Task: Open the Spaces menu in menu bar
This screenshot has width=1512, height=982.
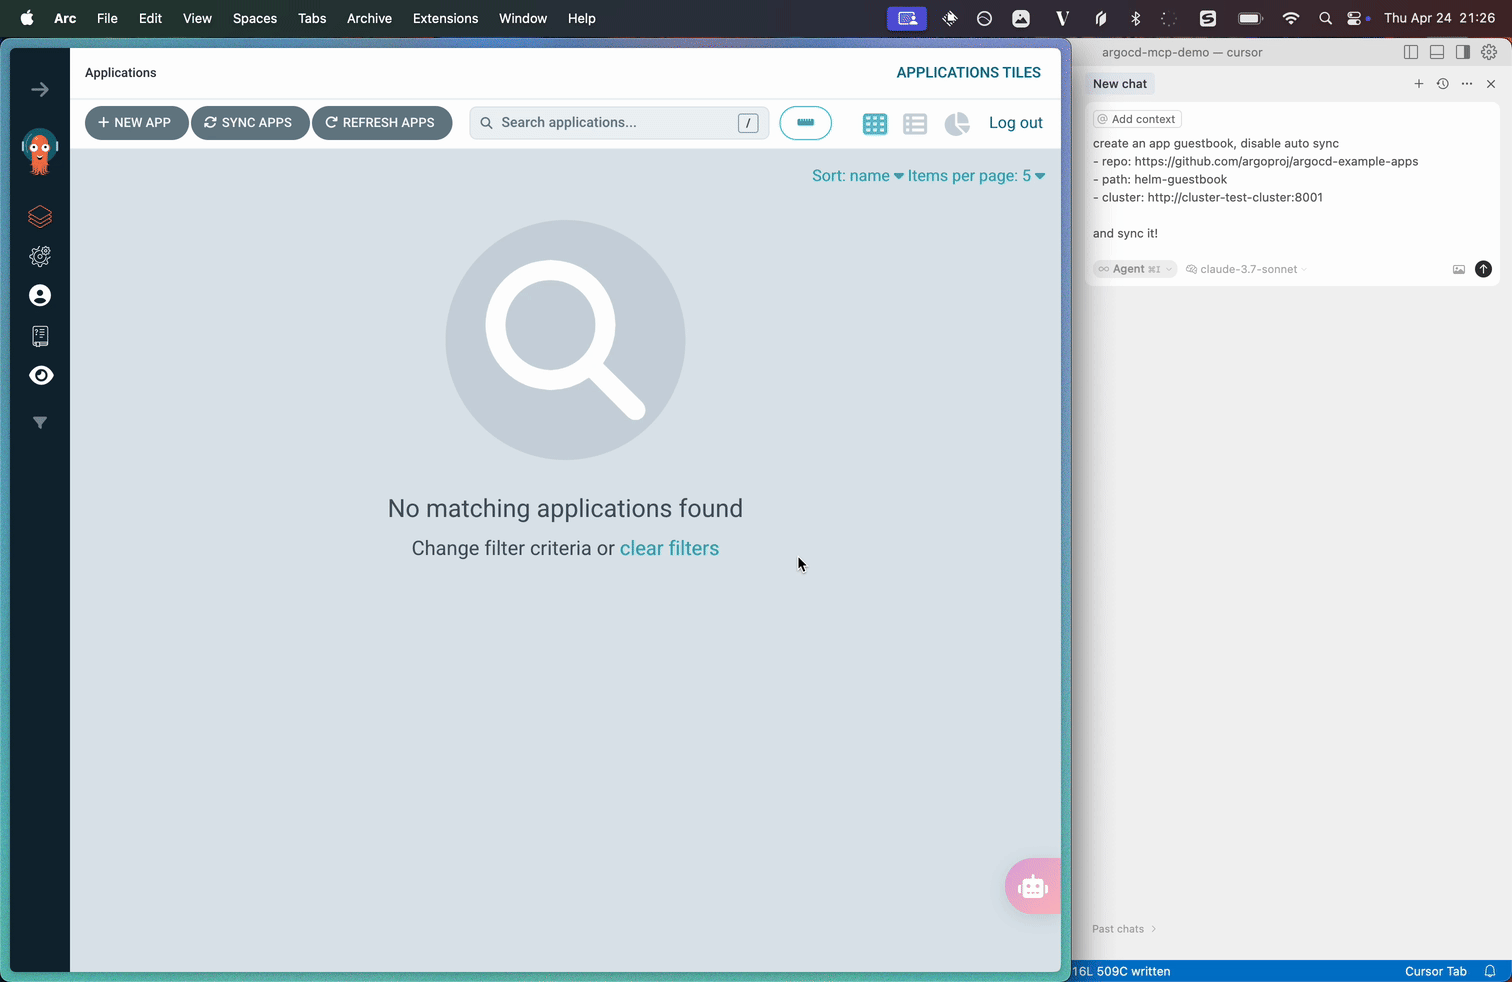Action: coord(255,18)
